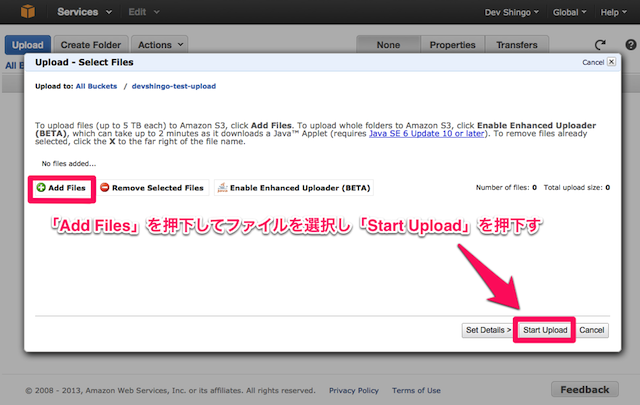Open the Privacy Policy link

(354, 390)
